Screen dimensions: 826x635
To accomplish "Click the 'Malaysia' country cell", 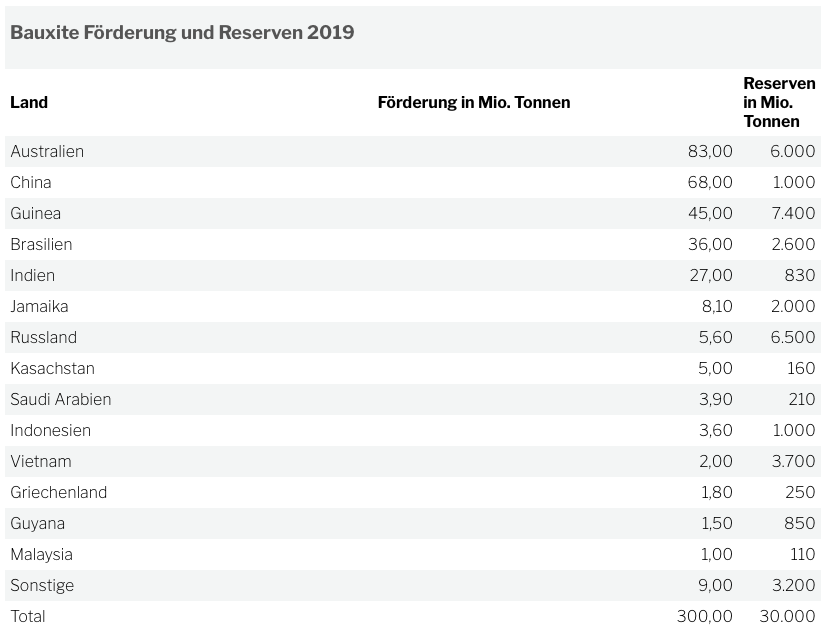I will [x=41, y=555].
